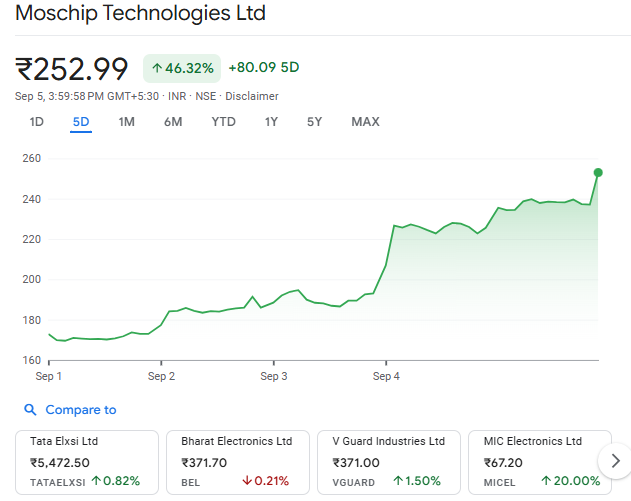631x501 pixels.
Task: Click the Compare to search icon
Action: pyautogui.click(x=30, y=410)
